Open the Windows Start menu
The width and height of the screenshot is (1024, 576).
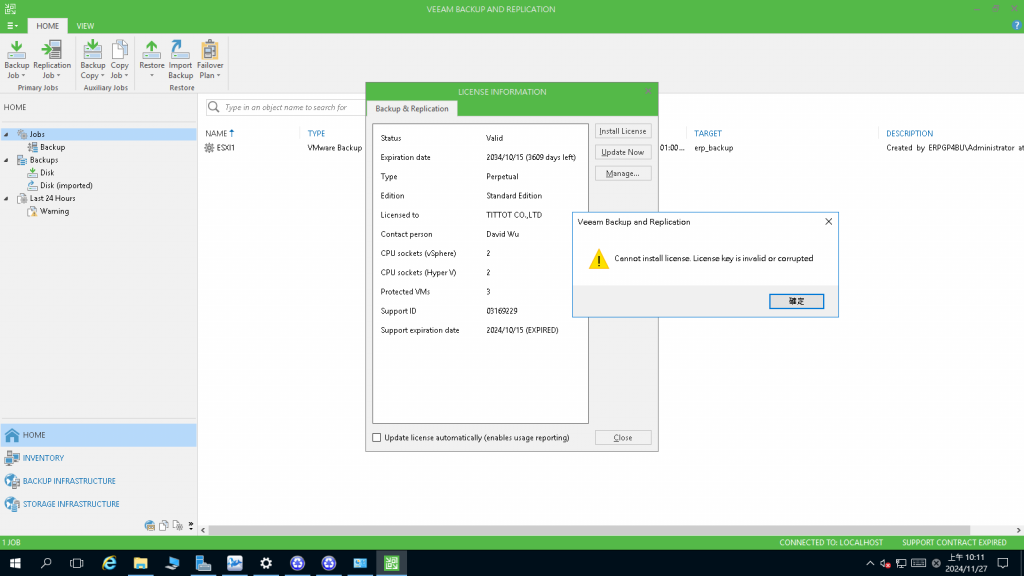coord(15,563)
